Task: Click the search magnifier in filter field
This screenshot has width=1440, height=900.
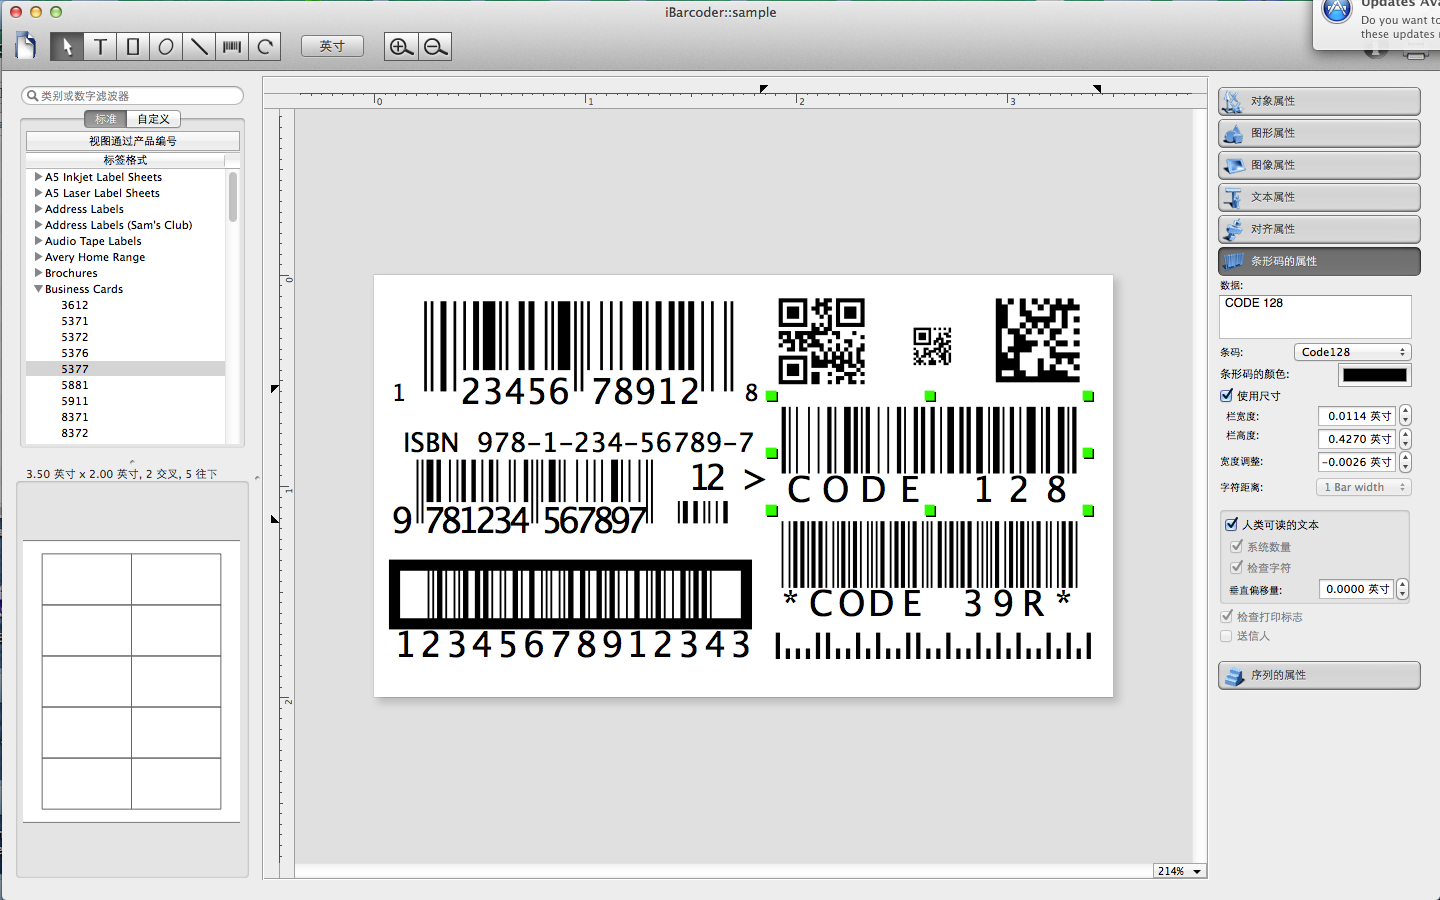Action: [x=32, y=96]
